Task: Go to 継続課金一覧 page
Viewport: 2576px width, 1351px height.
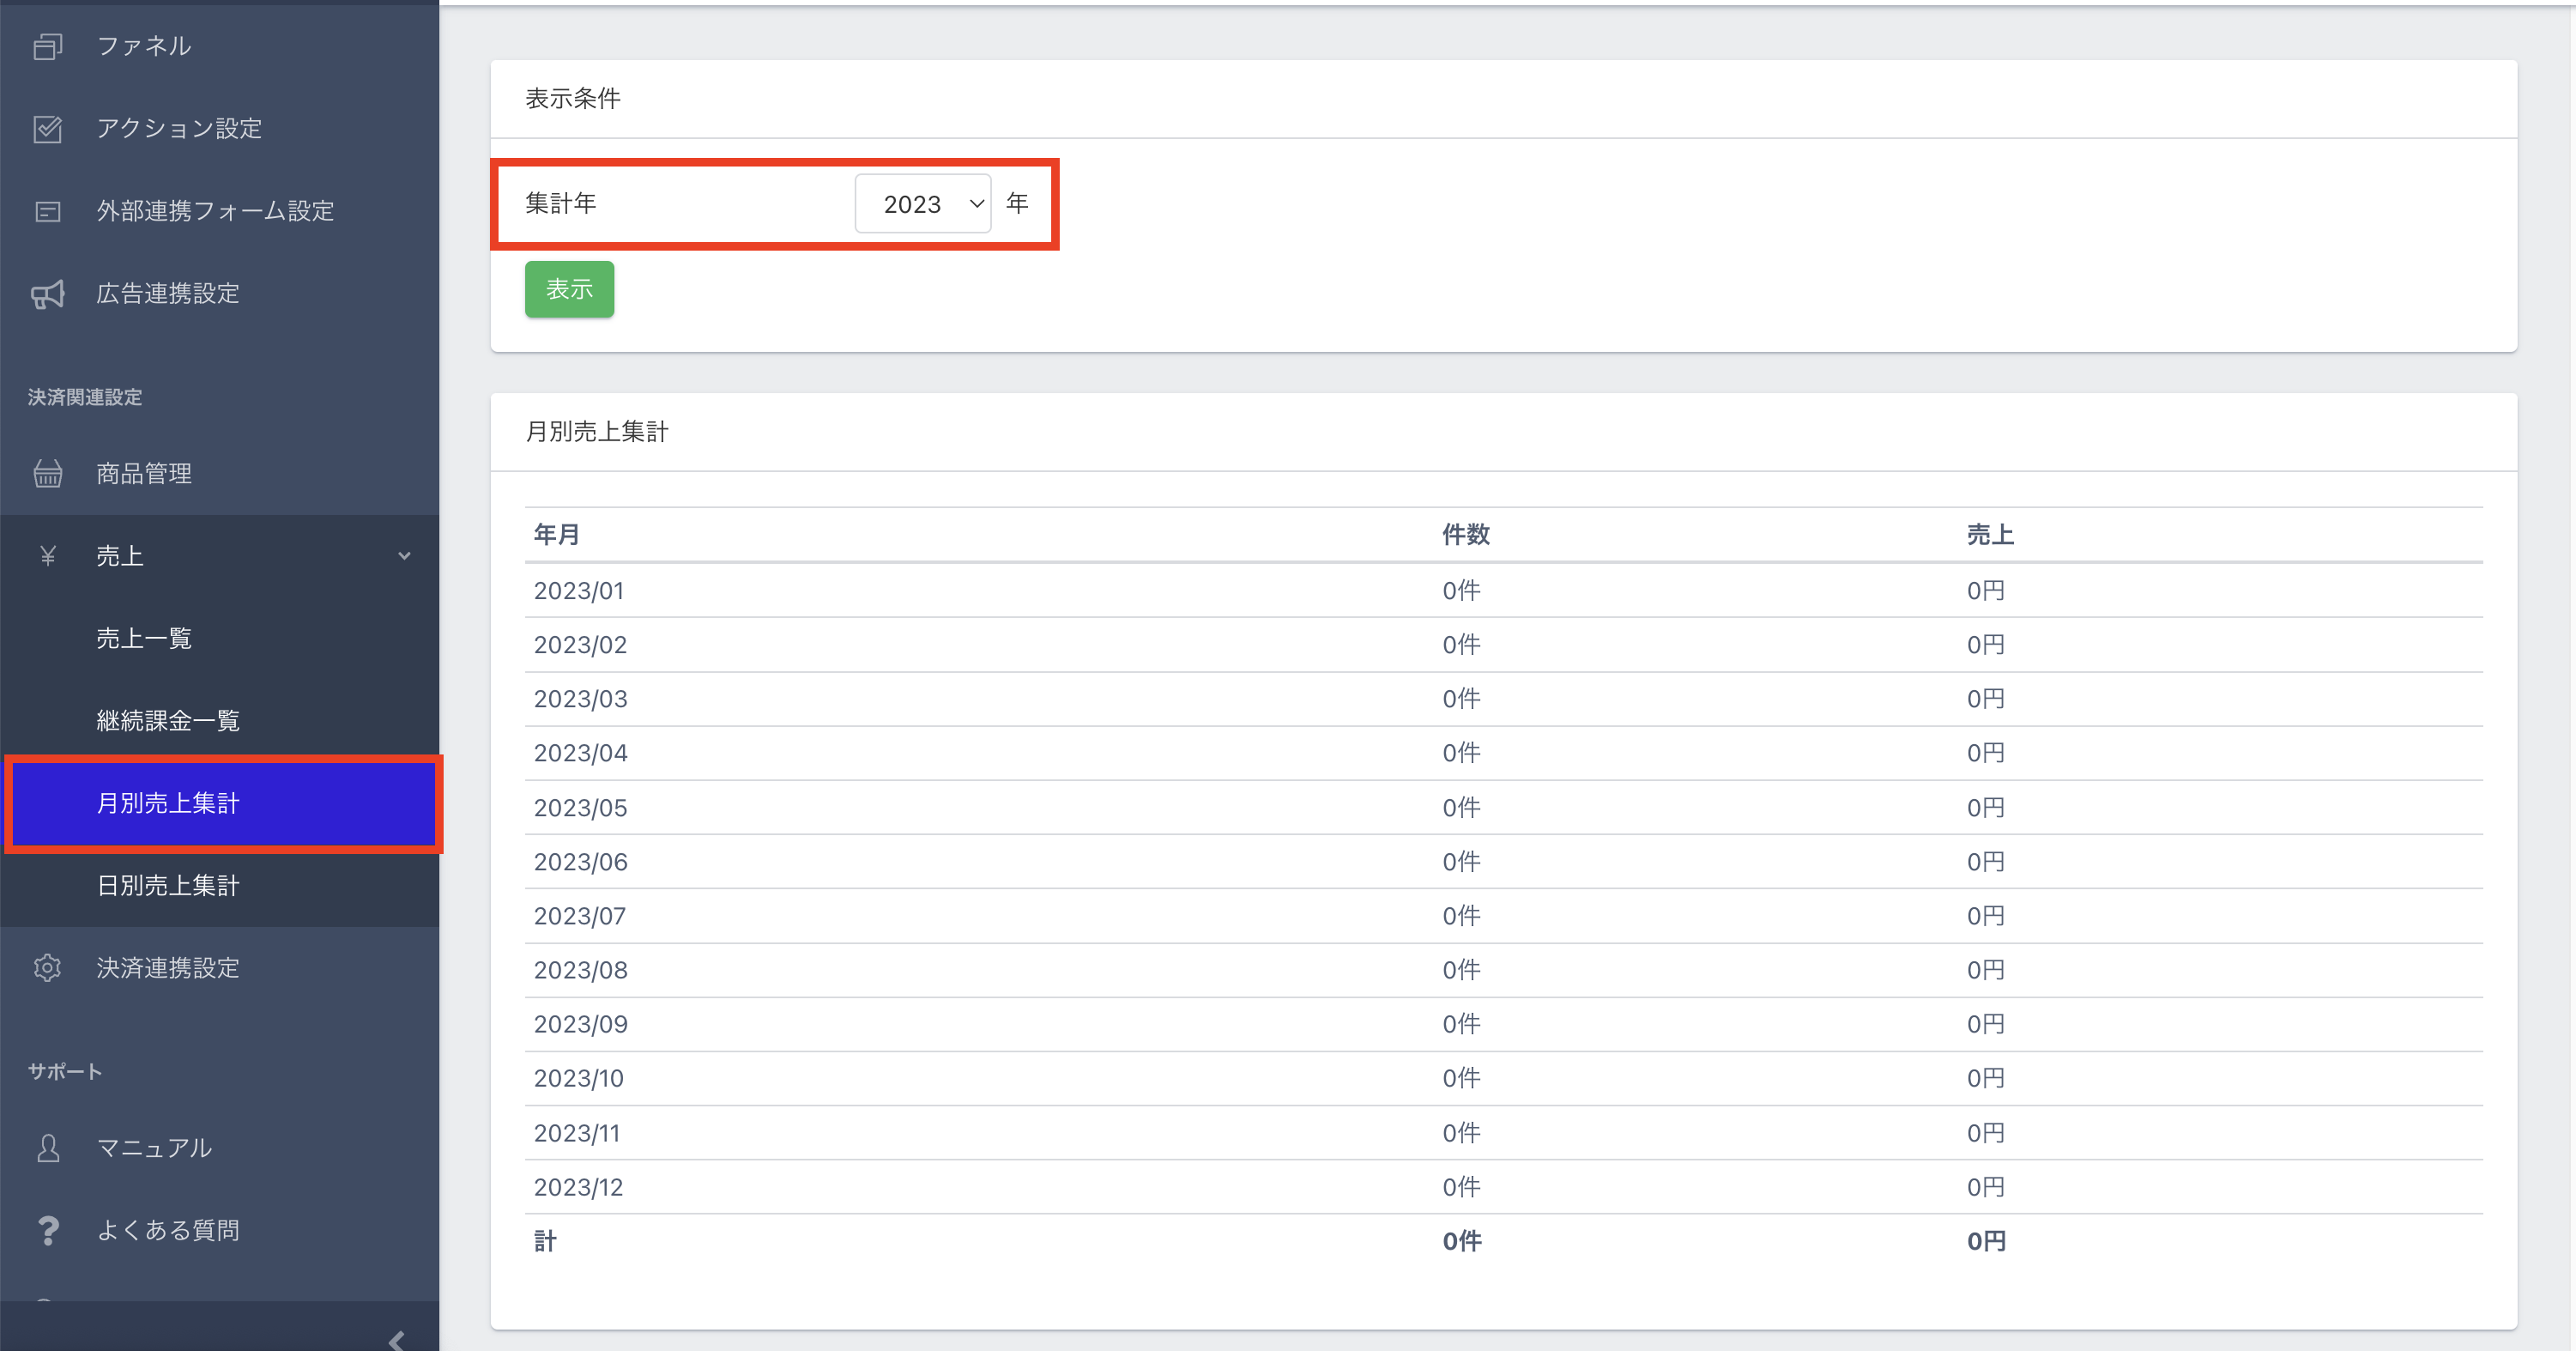Action: coord(167,721)
